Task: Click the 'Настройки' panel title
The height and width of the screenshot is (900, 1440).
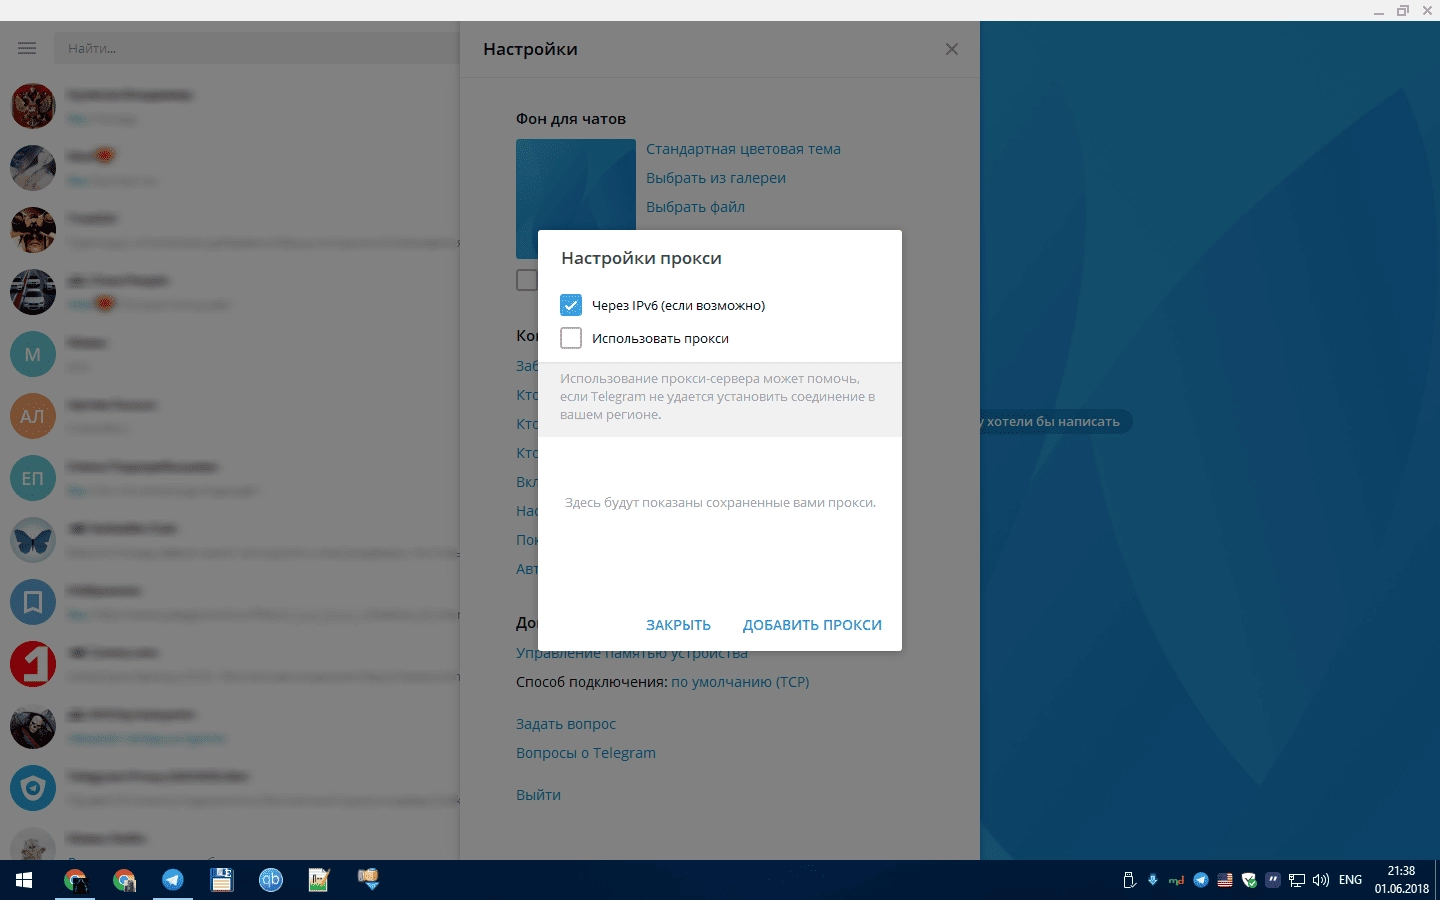Action: [530, 49]
